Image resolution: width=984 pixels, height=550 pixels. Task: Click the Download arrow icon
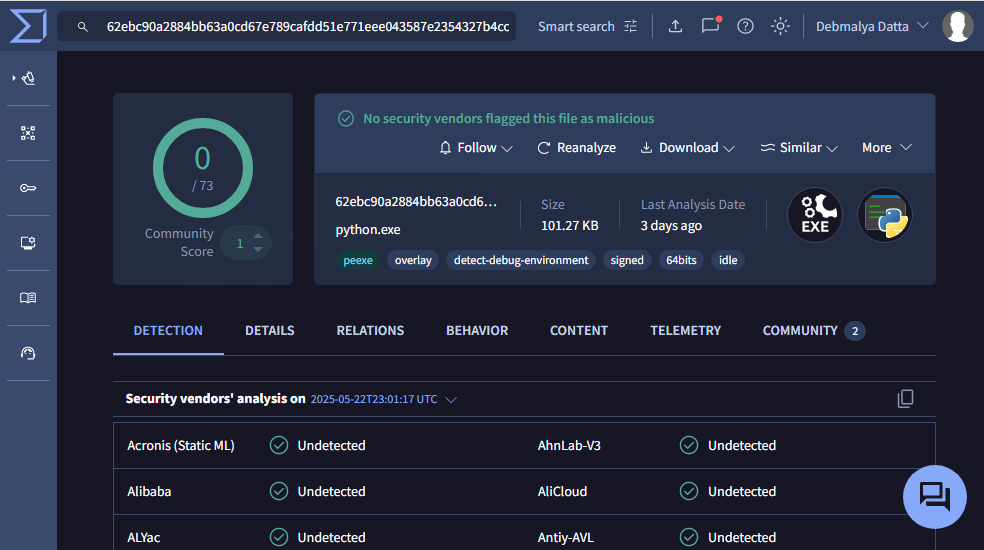[x=646, y=148]
